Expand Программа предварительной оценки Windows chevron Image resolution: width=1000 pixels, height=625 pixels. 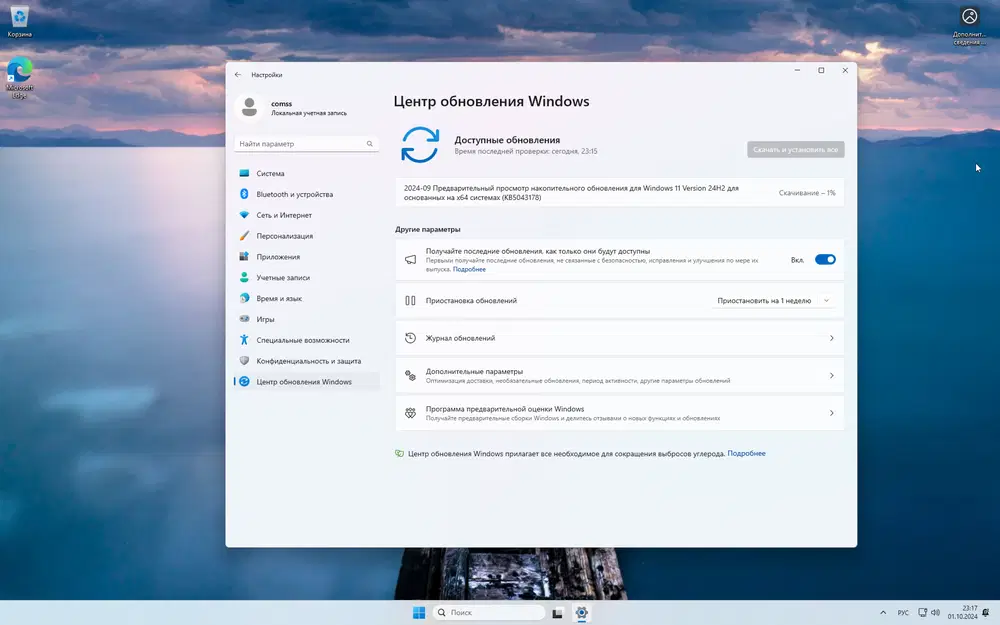click(x=832, y=413)
